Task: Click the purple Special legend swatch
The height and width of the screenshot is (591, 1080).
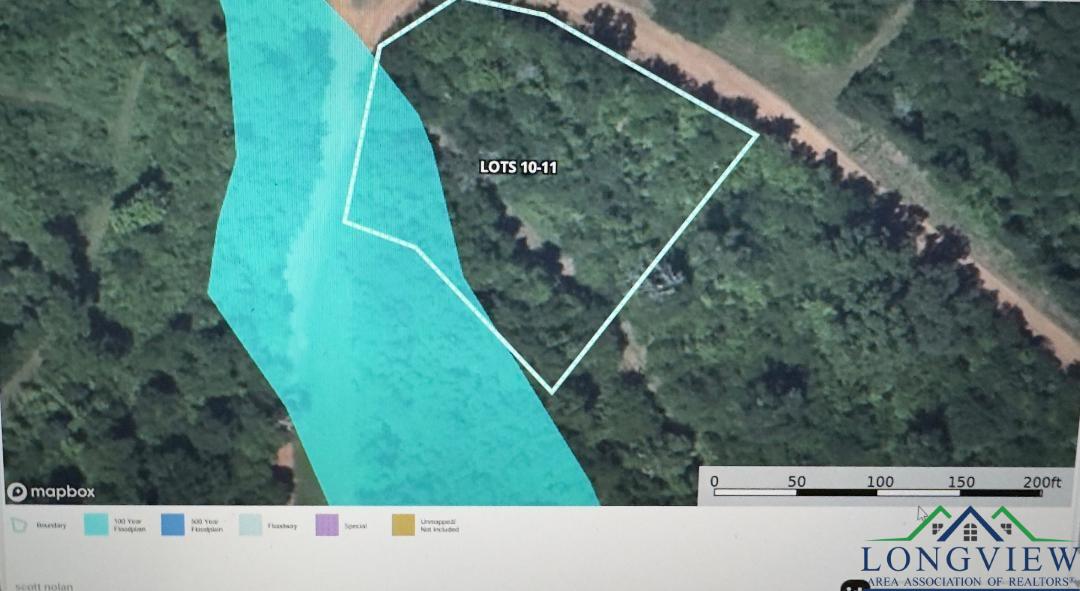Action: (328, 525)
